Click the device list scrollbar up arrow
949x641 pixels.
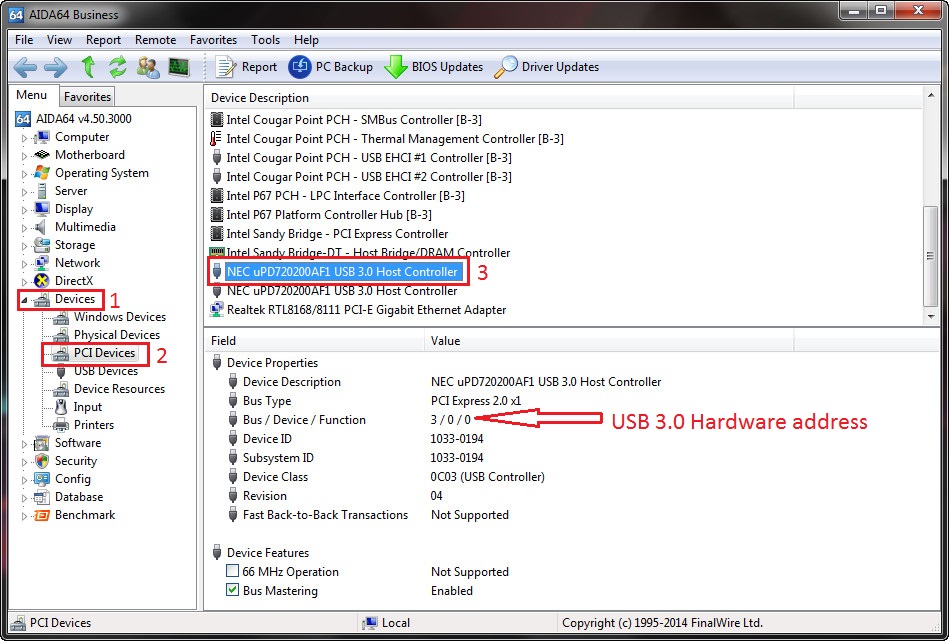(931, 96)
